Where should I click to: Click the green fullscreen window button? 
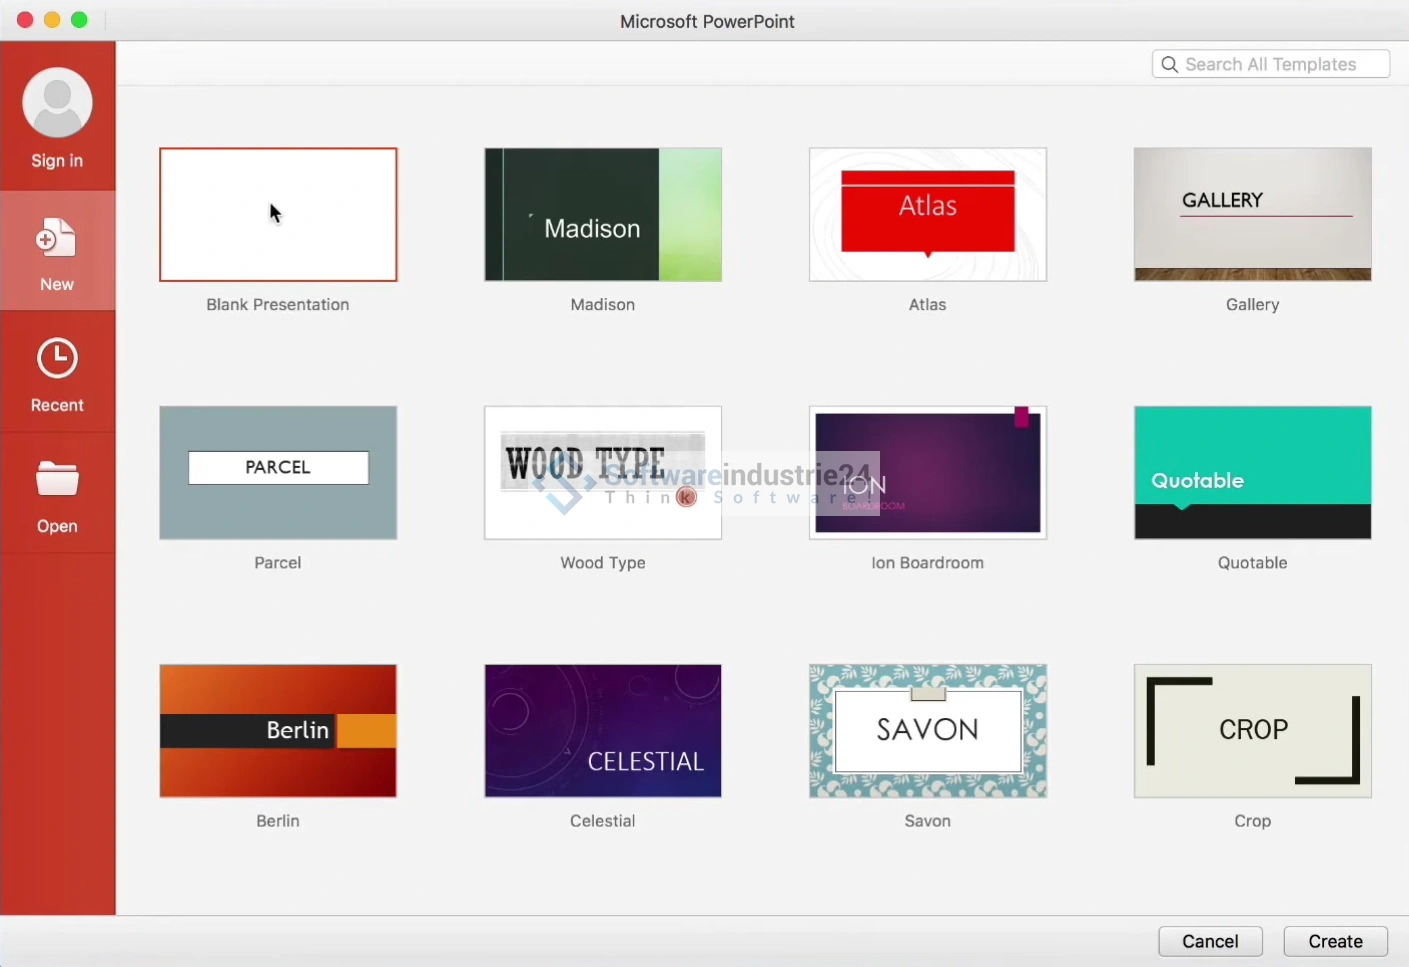click(79, 20)
